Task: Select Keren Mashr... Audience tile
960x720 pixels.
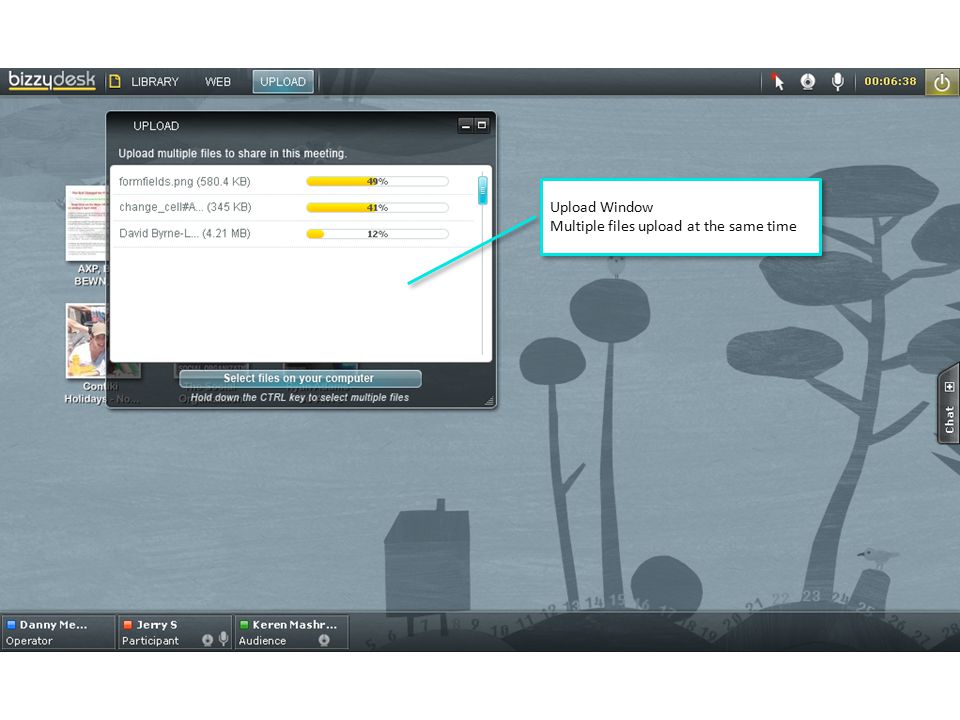Action: [291, 632]
